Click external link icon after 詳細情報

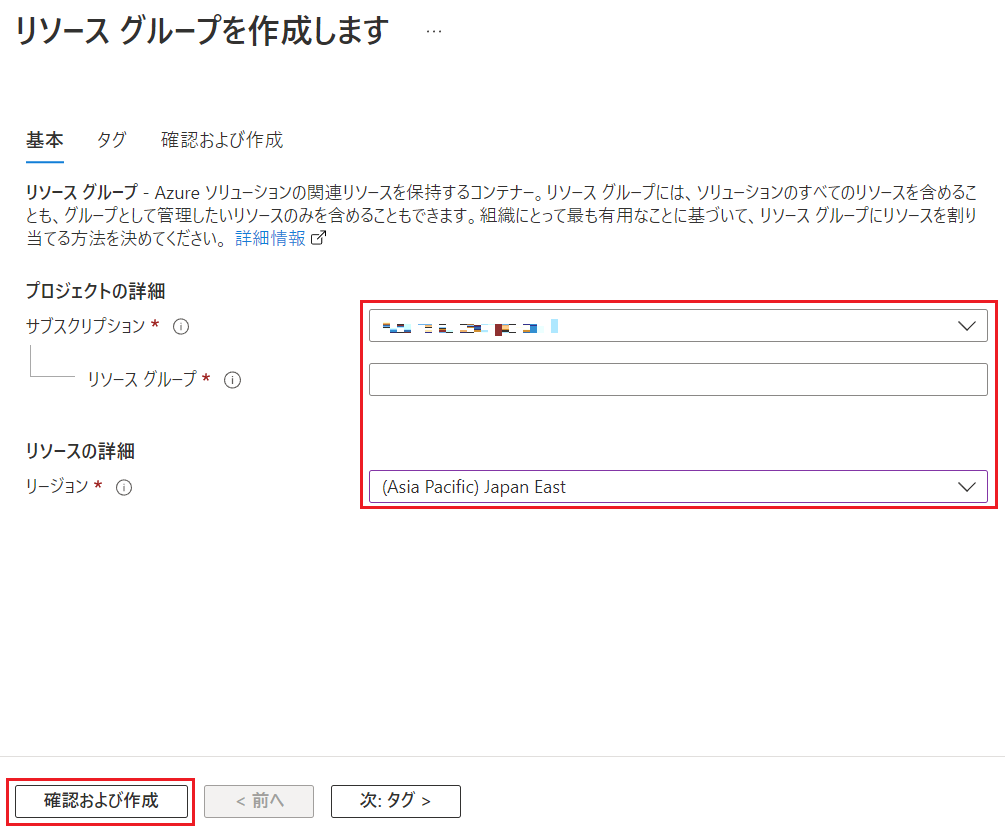[x=319, y=239]
